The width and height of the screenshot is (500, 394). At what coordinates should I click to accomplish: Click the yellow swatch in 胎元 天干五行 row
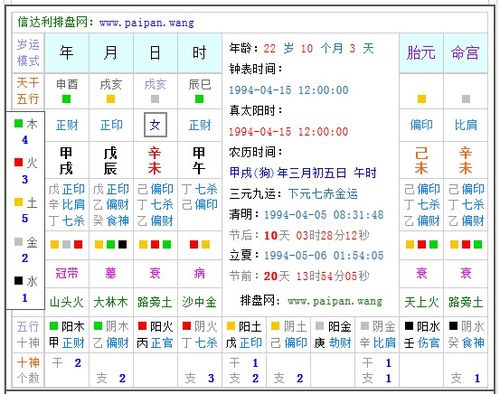click(x=422, y=99)
